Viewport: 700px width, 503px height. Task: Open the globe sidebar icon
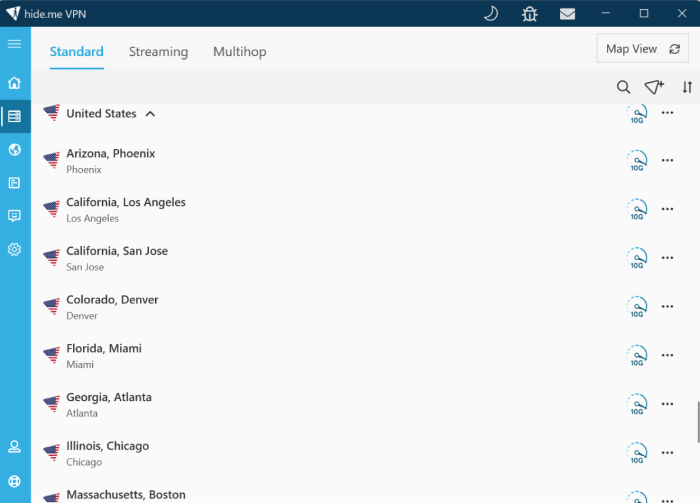tap(14, 150)
